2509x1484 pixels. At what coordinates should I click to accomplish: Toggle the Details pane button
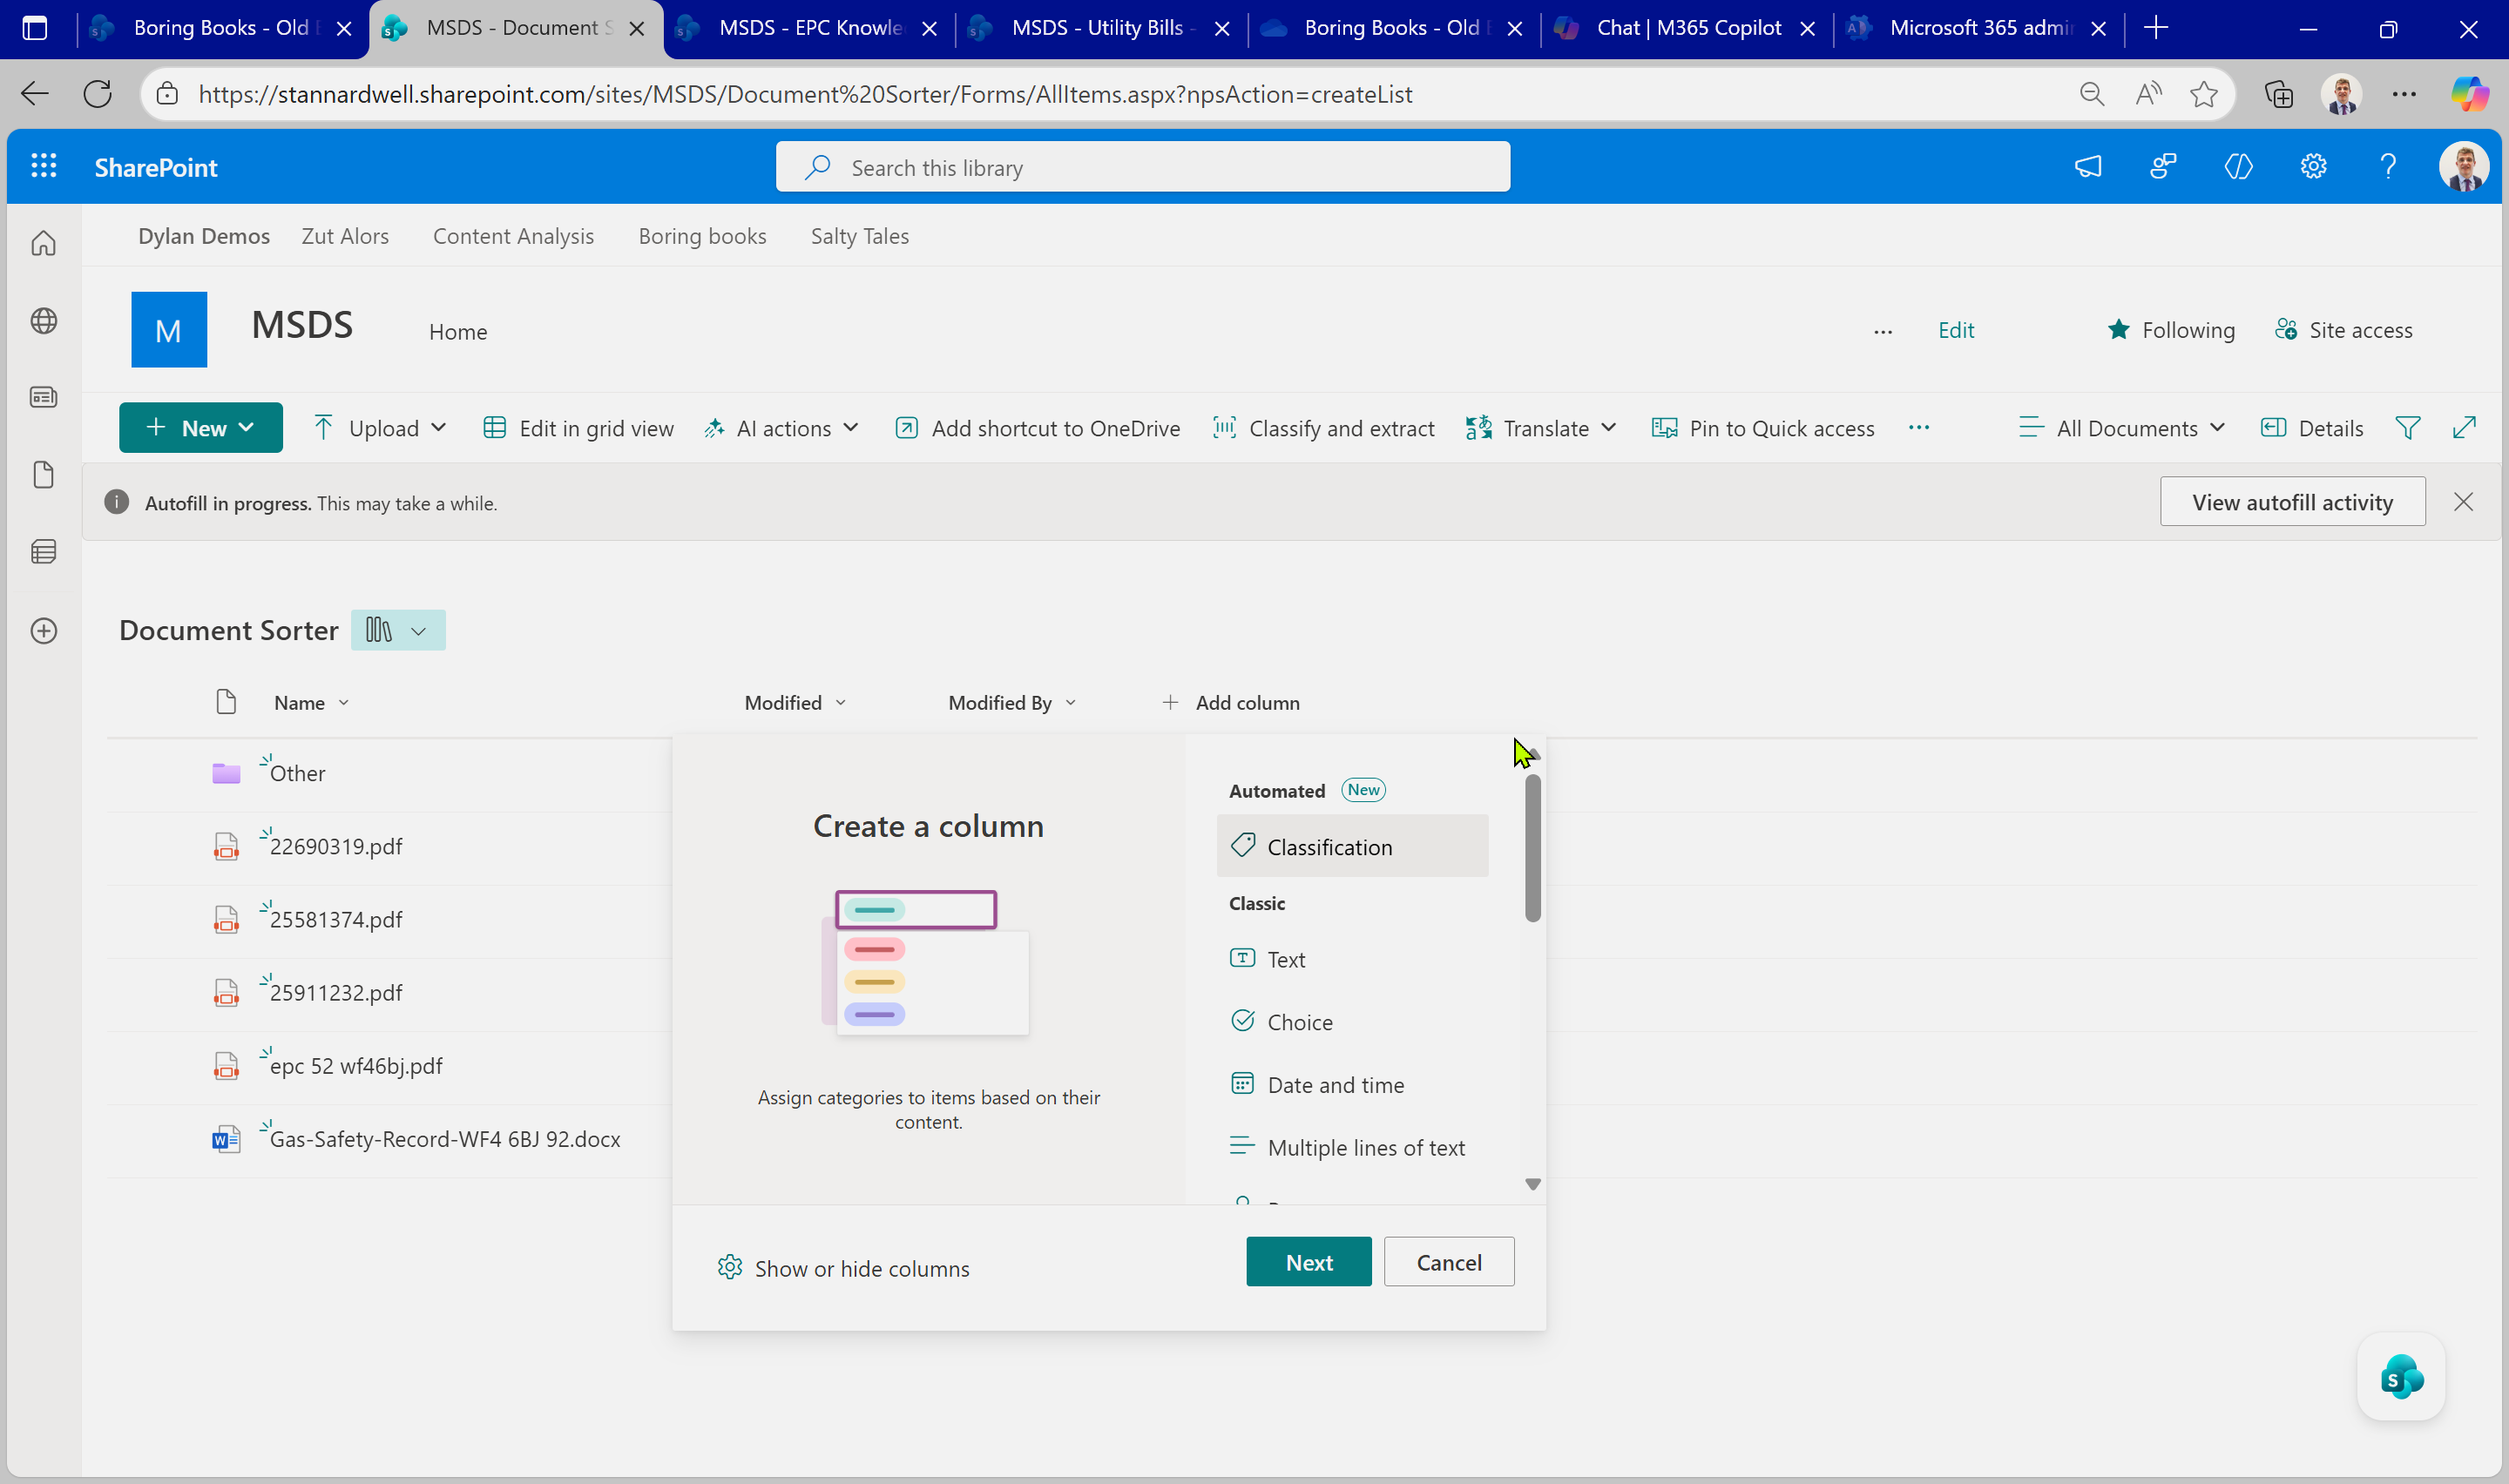pyautogui.click(x=2311, y=428)
